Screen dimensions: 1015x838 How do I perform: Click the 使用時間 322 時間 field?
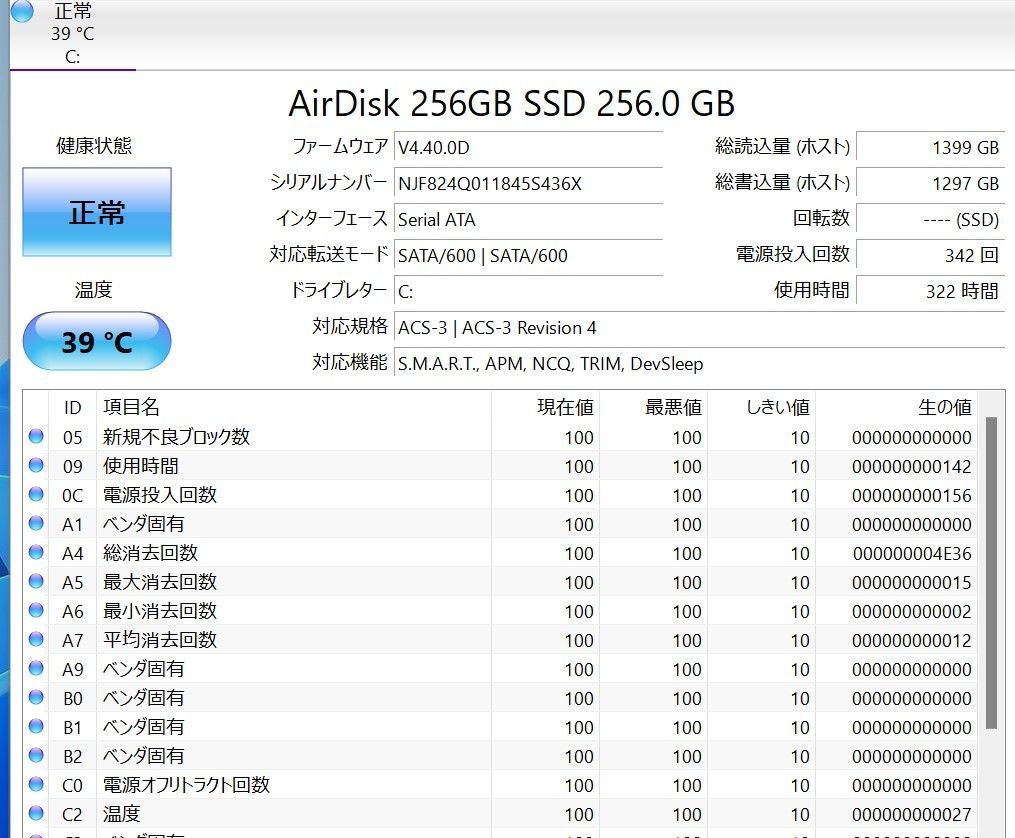930,291
